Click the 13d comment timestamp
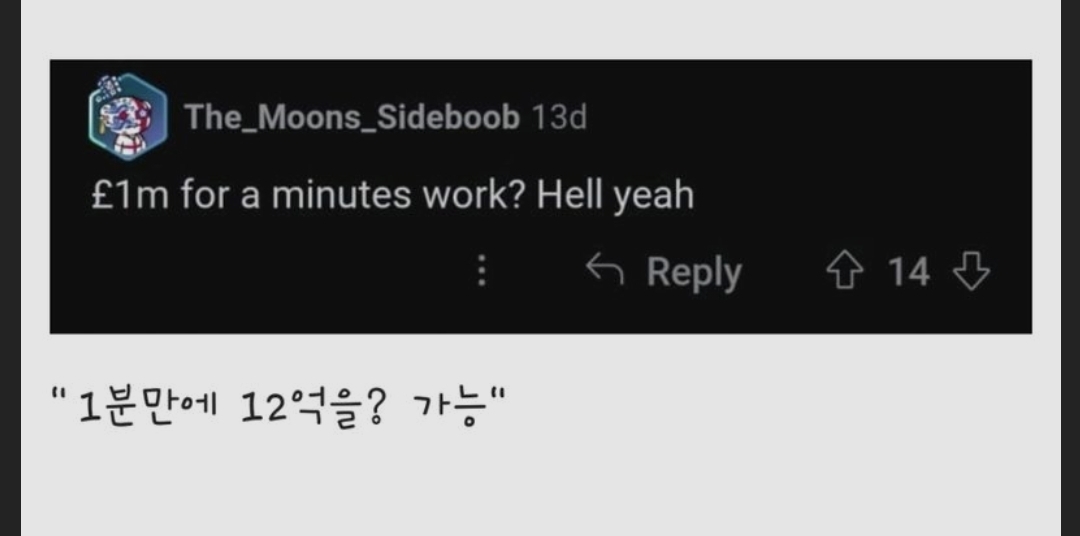This screenshot has height=536, width=1080. 558,117
